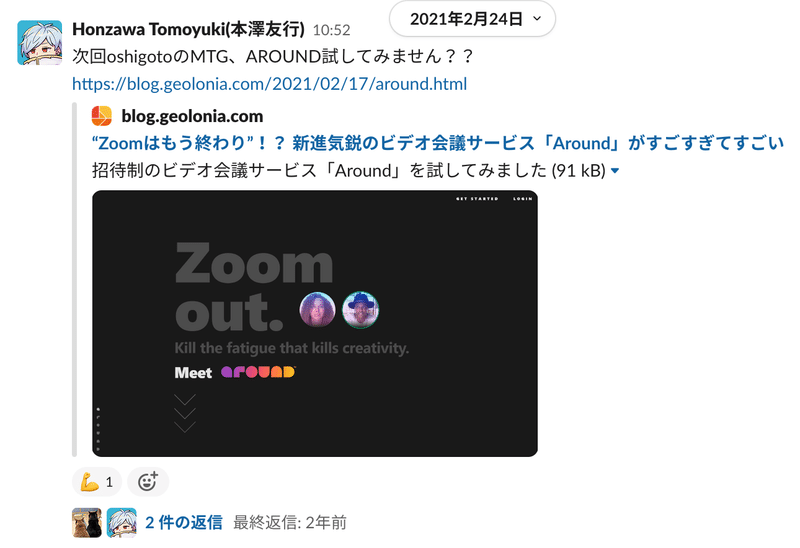Open the blog.geolonia.com around.html URL
The width and height of the screenshot is (800, 548).
pyautogui.click(x=269, y=84)
